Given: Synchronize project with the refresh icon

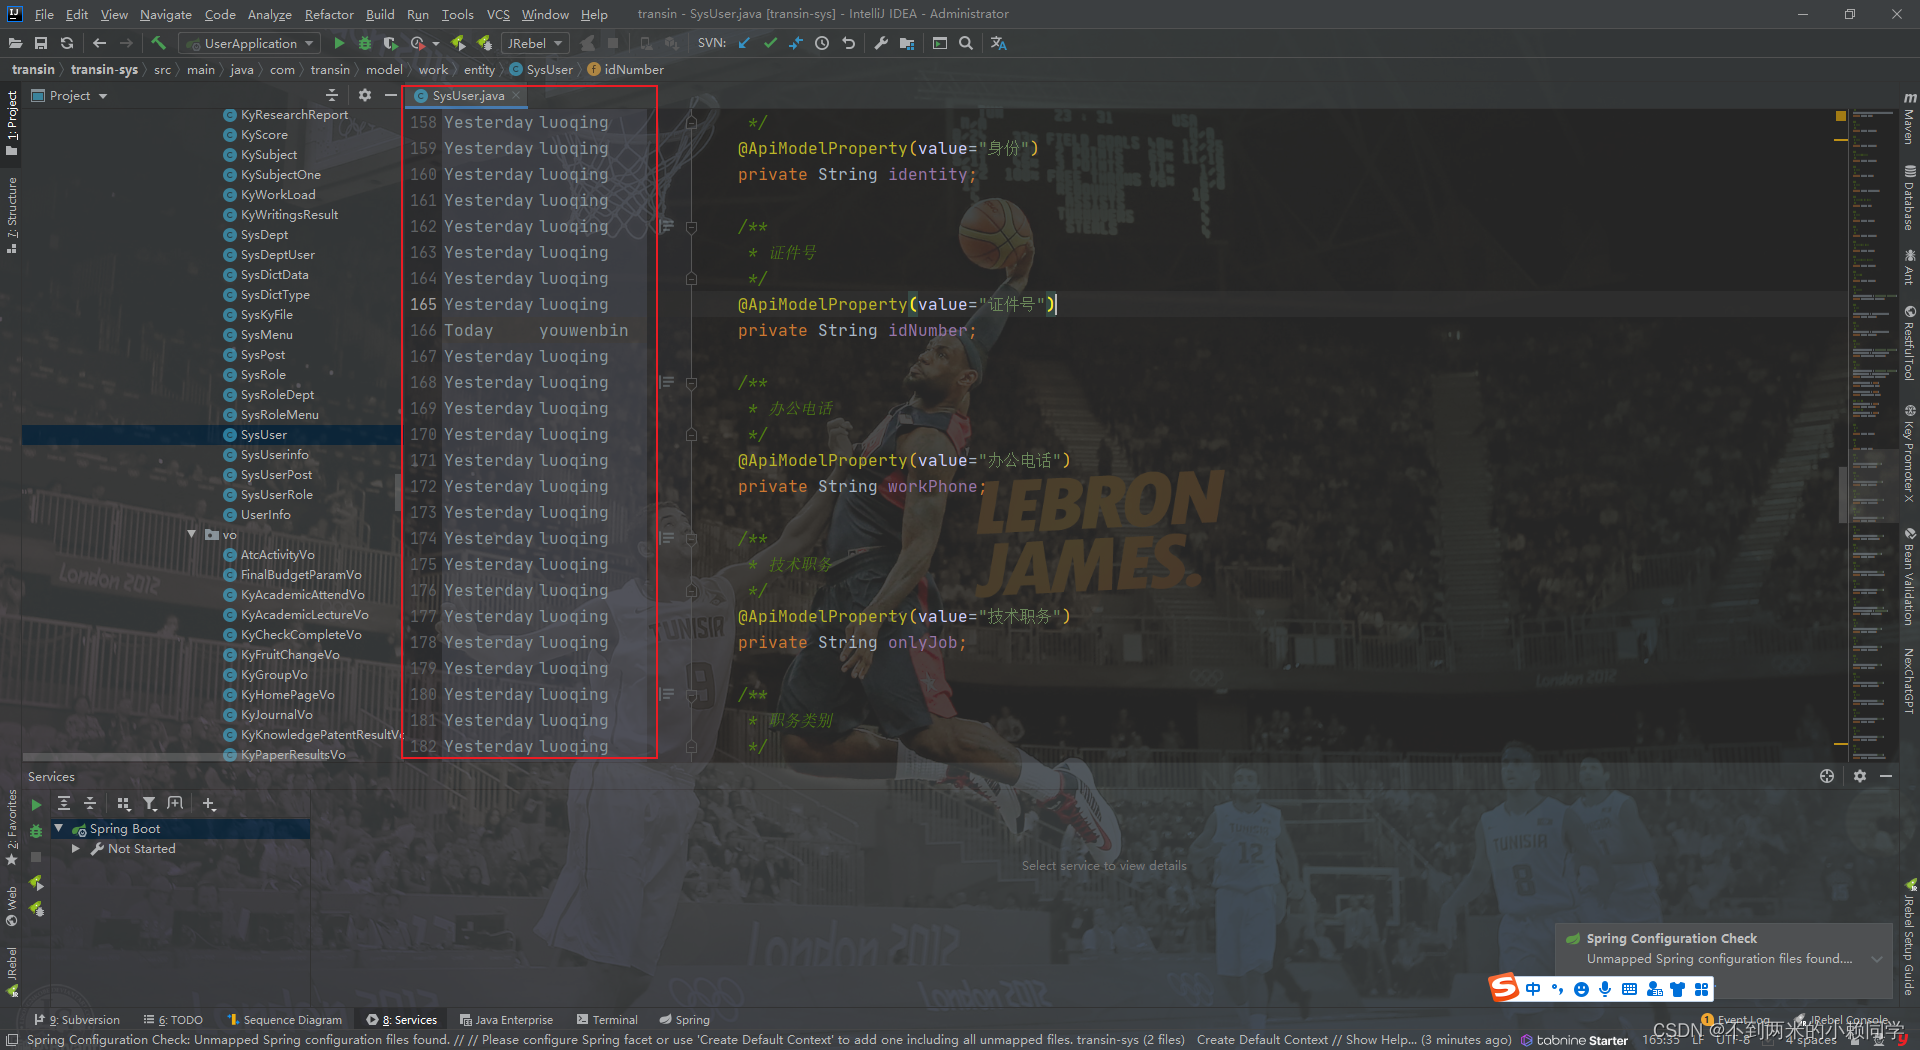Looking at the screenshot, I should tap(67, 43).
